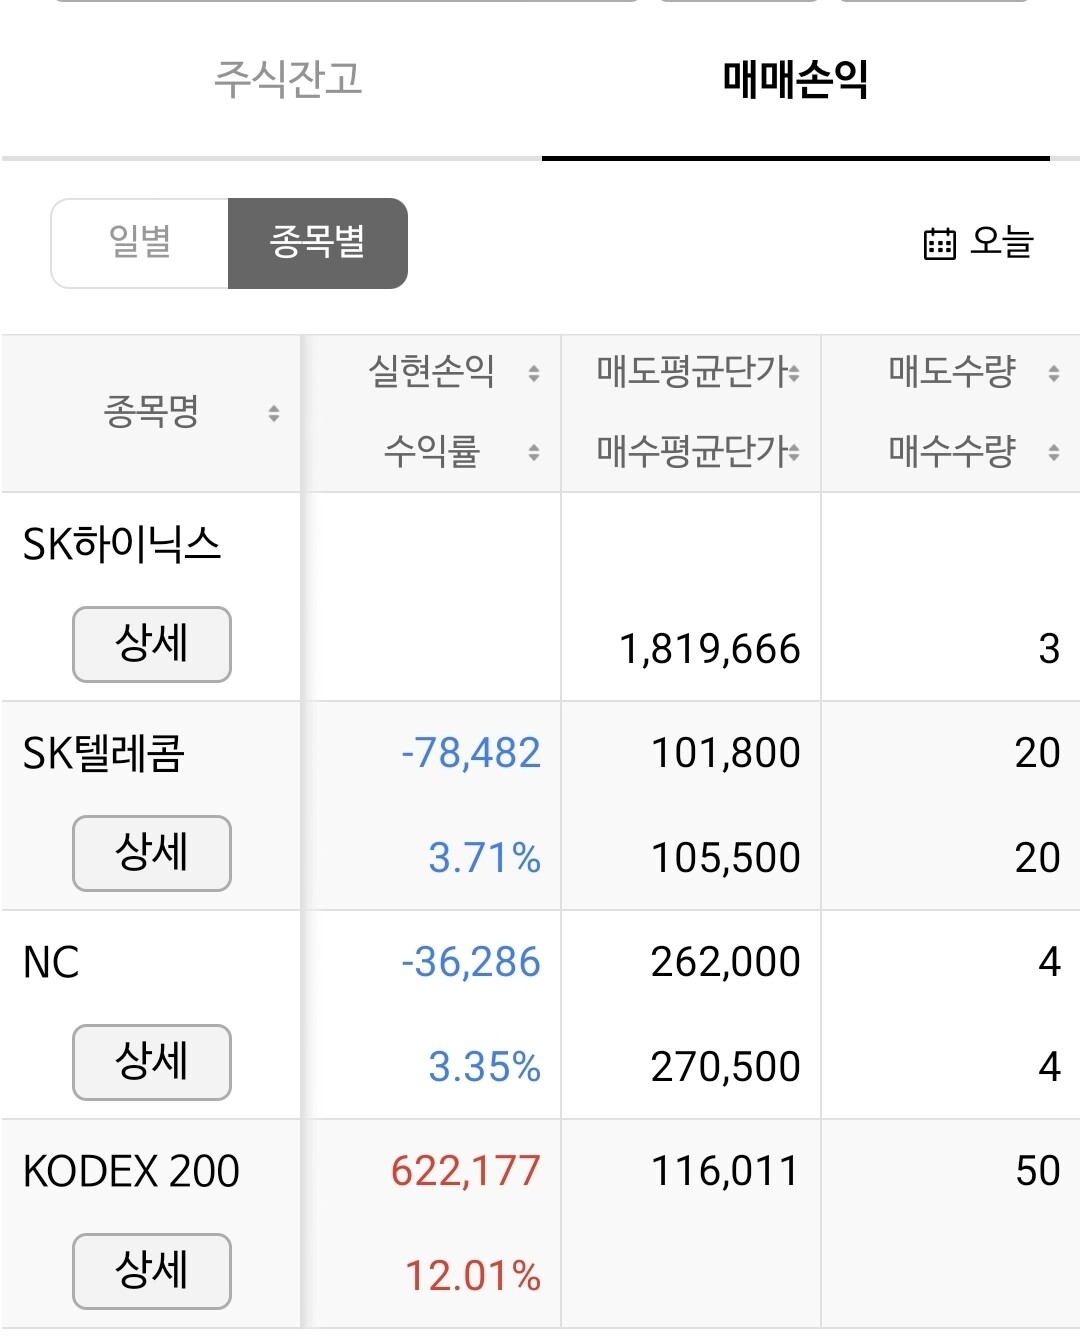The image size is (1080, 1341).
Task: Select the 종목별 segment toggle
Action: [x=318, y=243]
